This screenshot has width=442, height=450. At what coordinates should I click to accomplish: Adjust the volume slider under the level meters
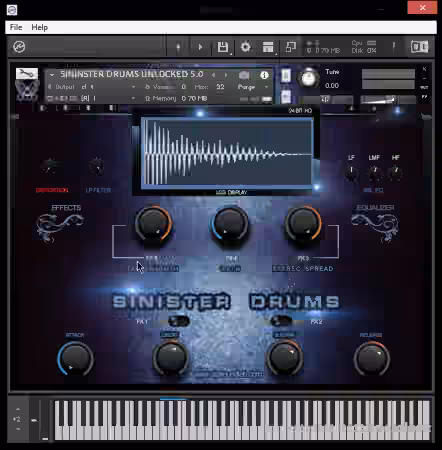[x=388, y=99]
